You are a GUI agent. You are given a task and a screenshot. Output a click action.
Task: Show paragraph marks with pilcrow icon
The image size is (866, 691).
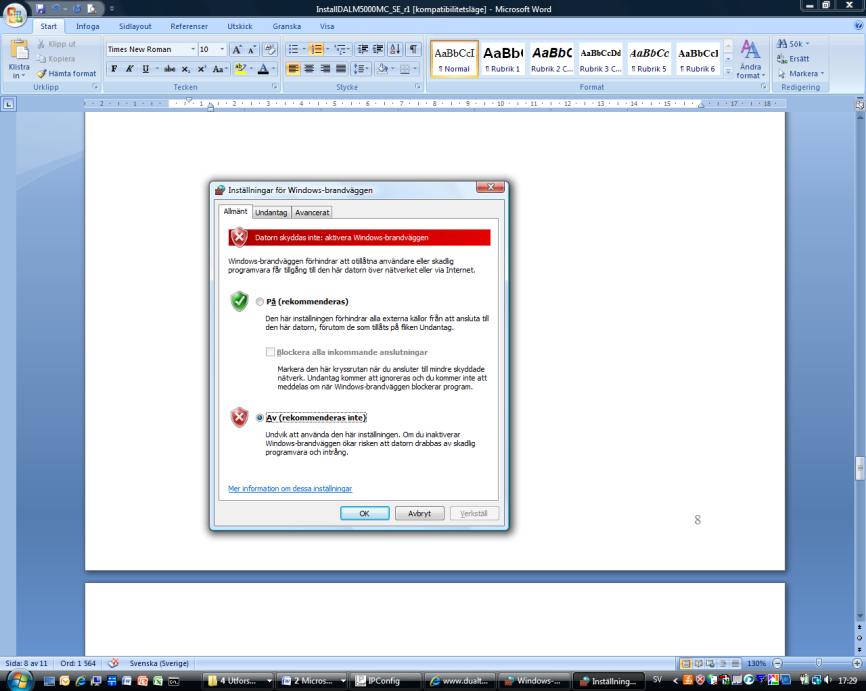413,50
